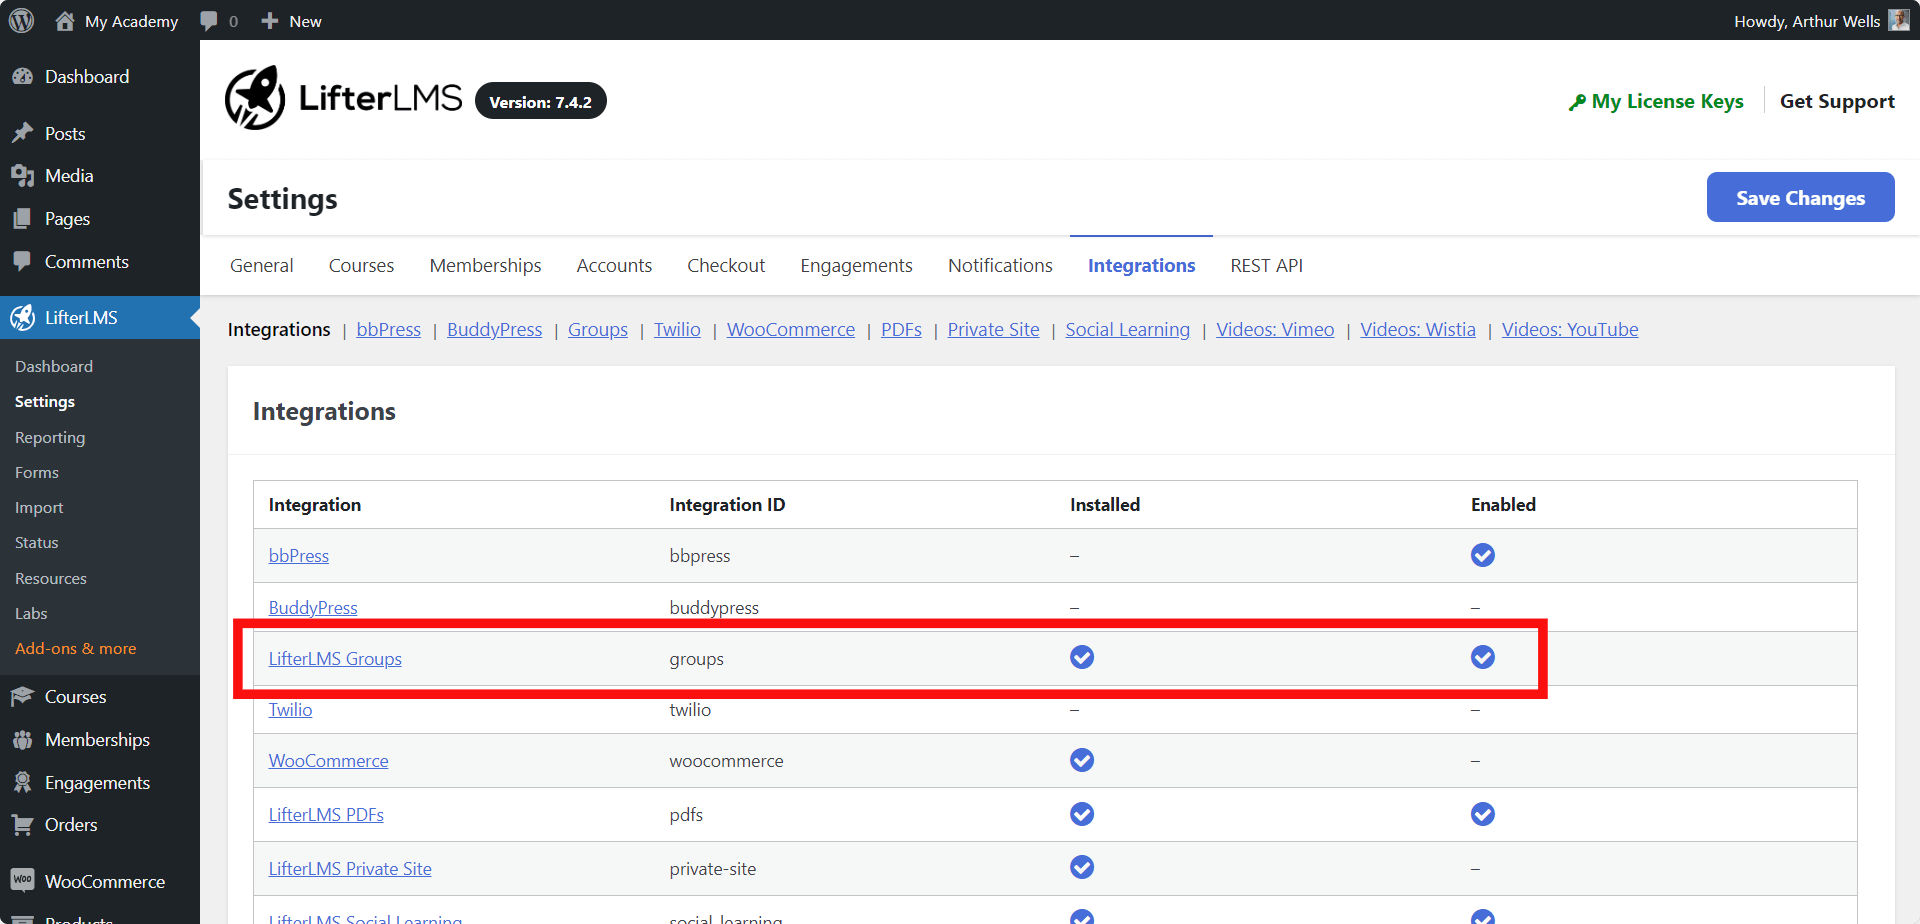The width and height of the screenshot is (1920, 924).
Task: Click the Media icon in sidebar
Action: pos(22,176)
